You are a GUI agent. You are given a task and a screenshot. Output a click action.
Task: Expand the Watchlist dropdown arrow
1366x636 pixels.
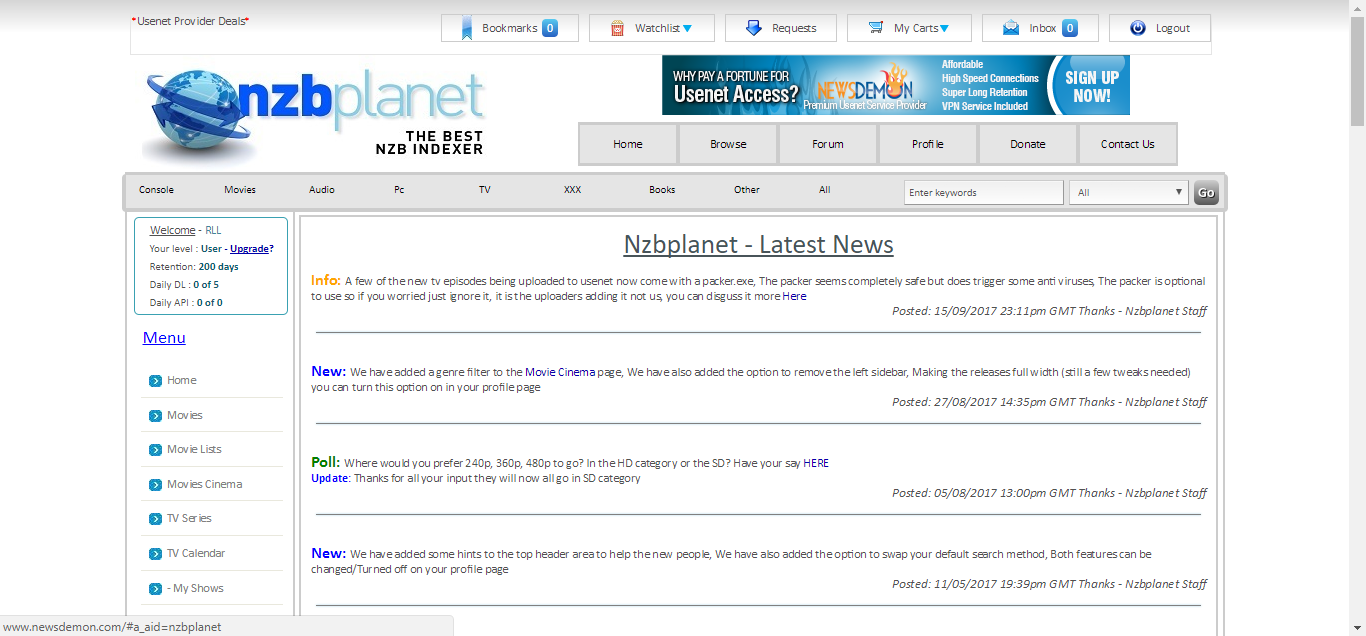point(687,28)
